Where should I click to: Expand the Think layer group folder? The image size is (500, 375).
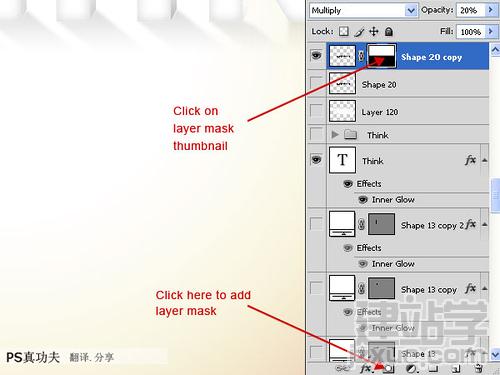(335, 135)
